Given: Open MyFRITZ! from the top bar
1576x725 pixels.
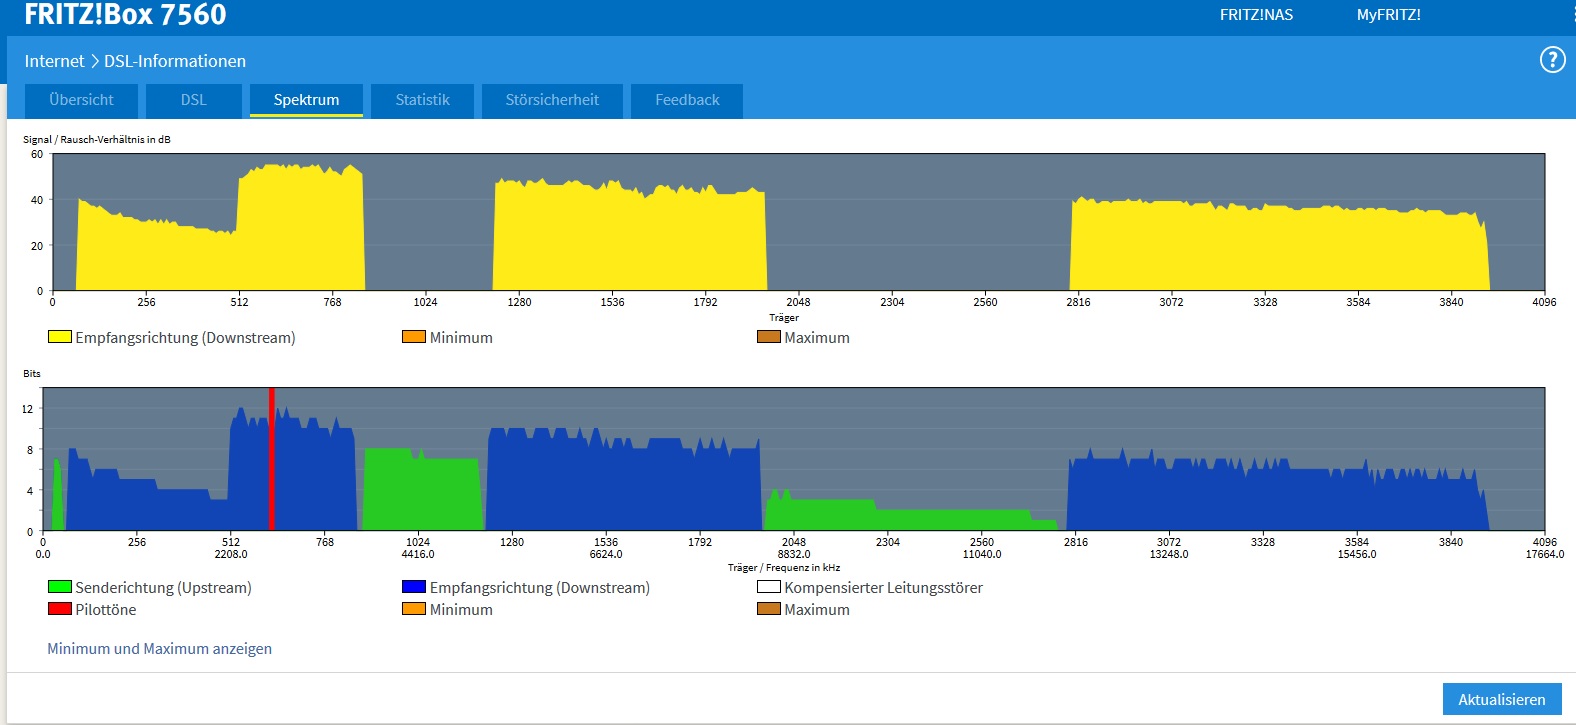Looking at the screenshot, I should [1388, 15].
